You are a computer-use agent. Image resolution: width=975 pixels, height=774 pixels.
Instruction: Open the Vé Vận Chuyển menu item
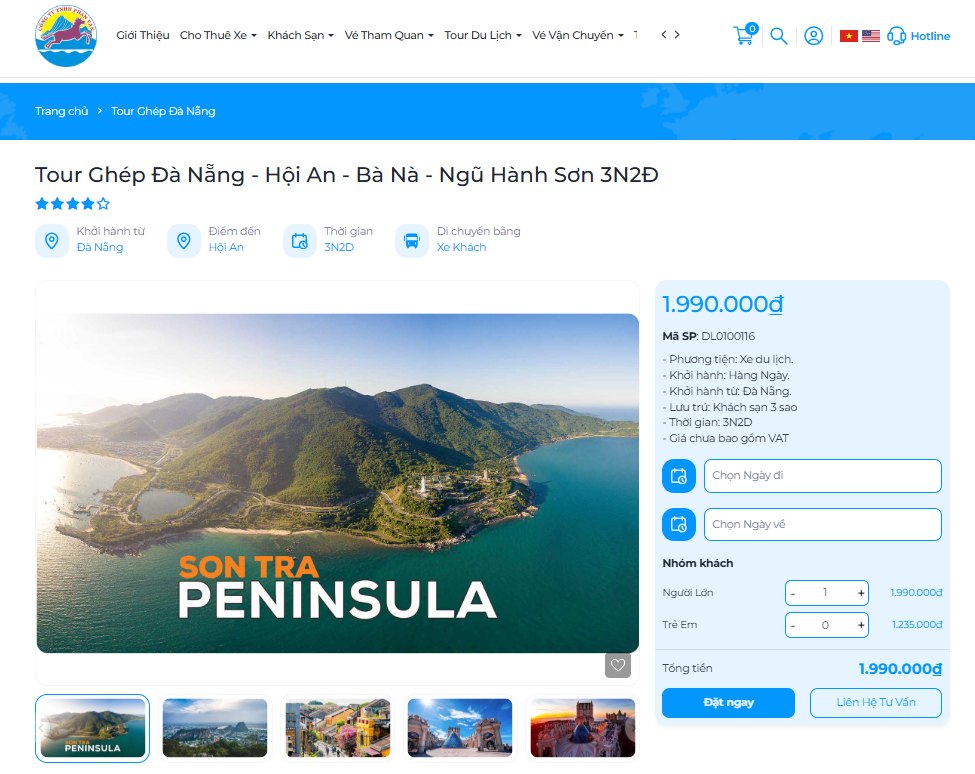point(576,35)
